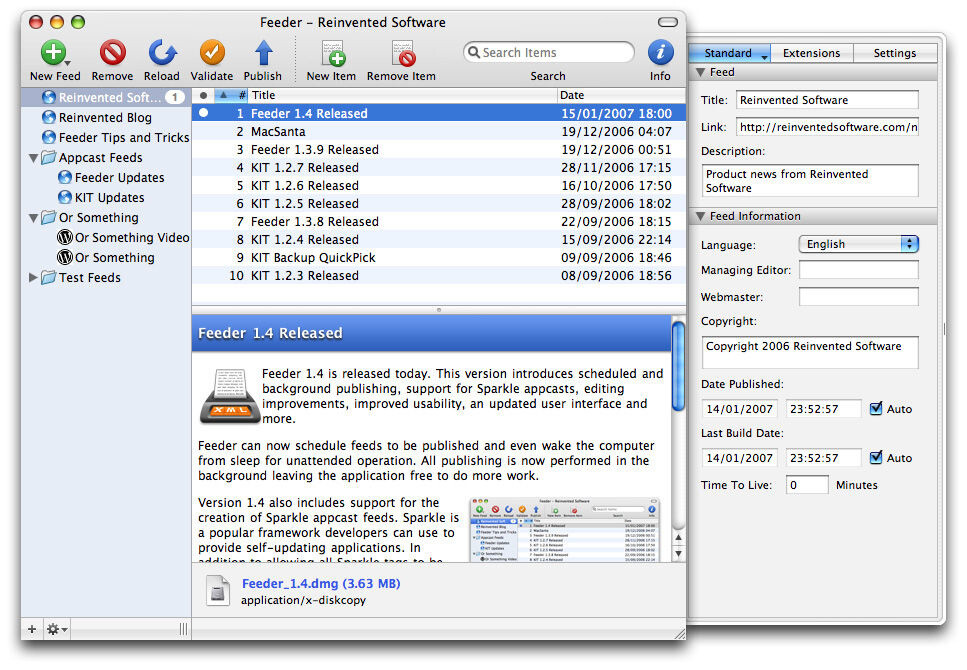Select the KIT 1.2.7 Released item
967x670 pixels.
(x=438, y=167)
